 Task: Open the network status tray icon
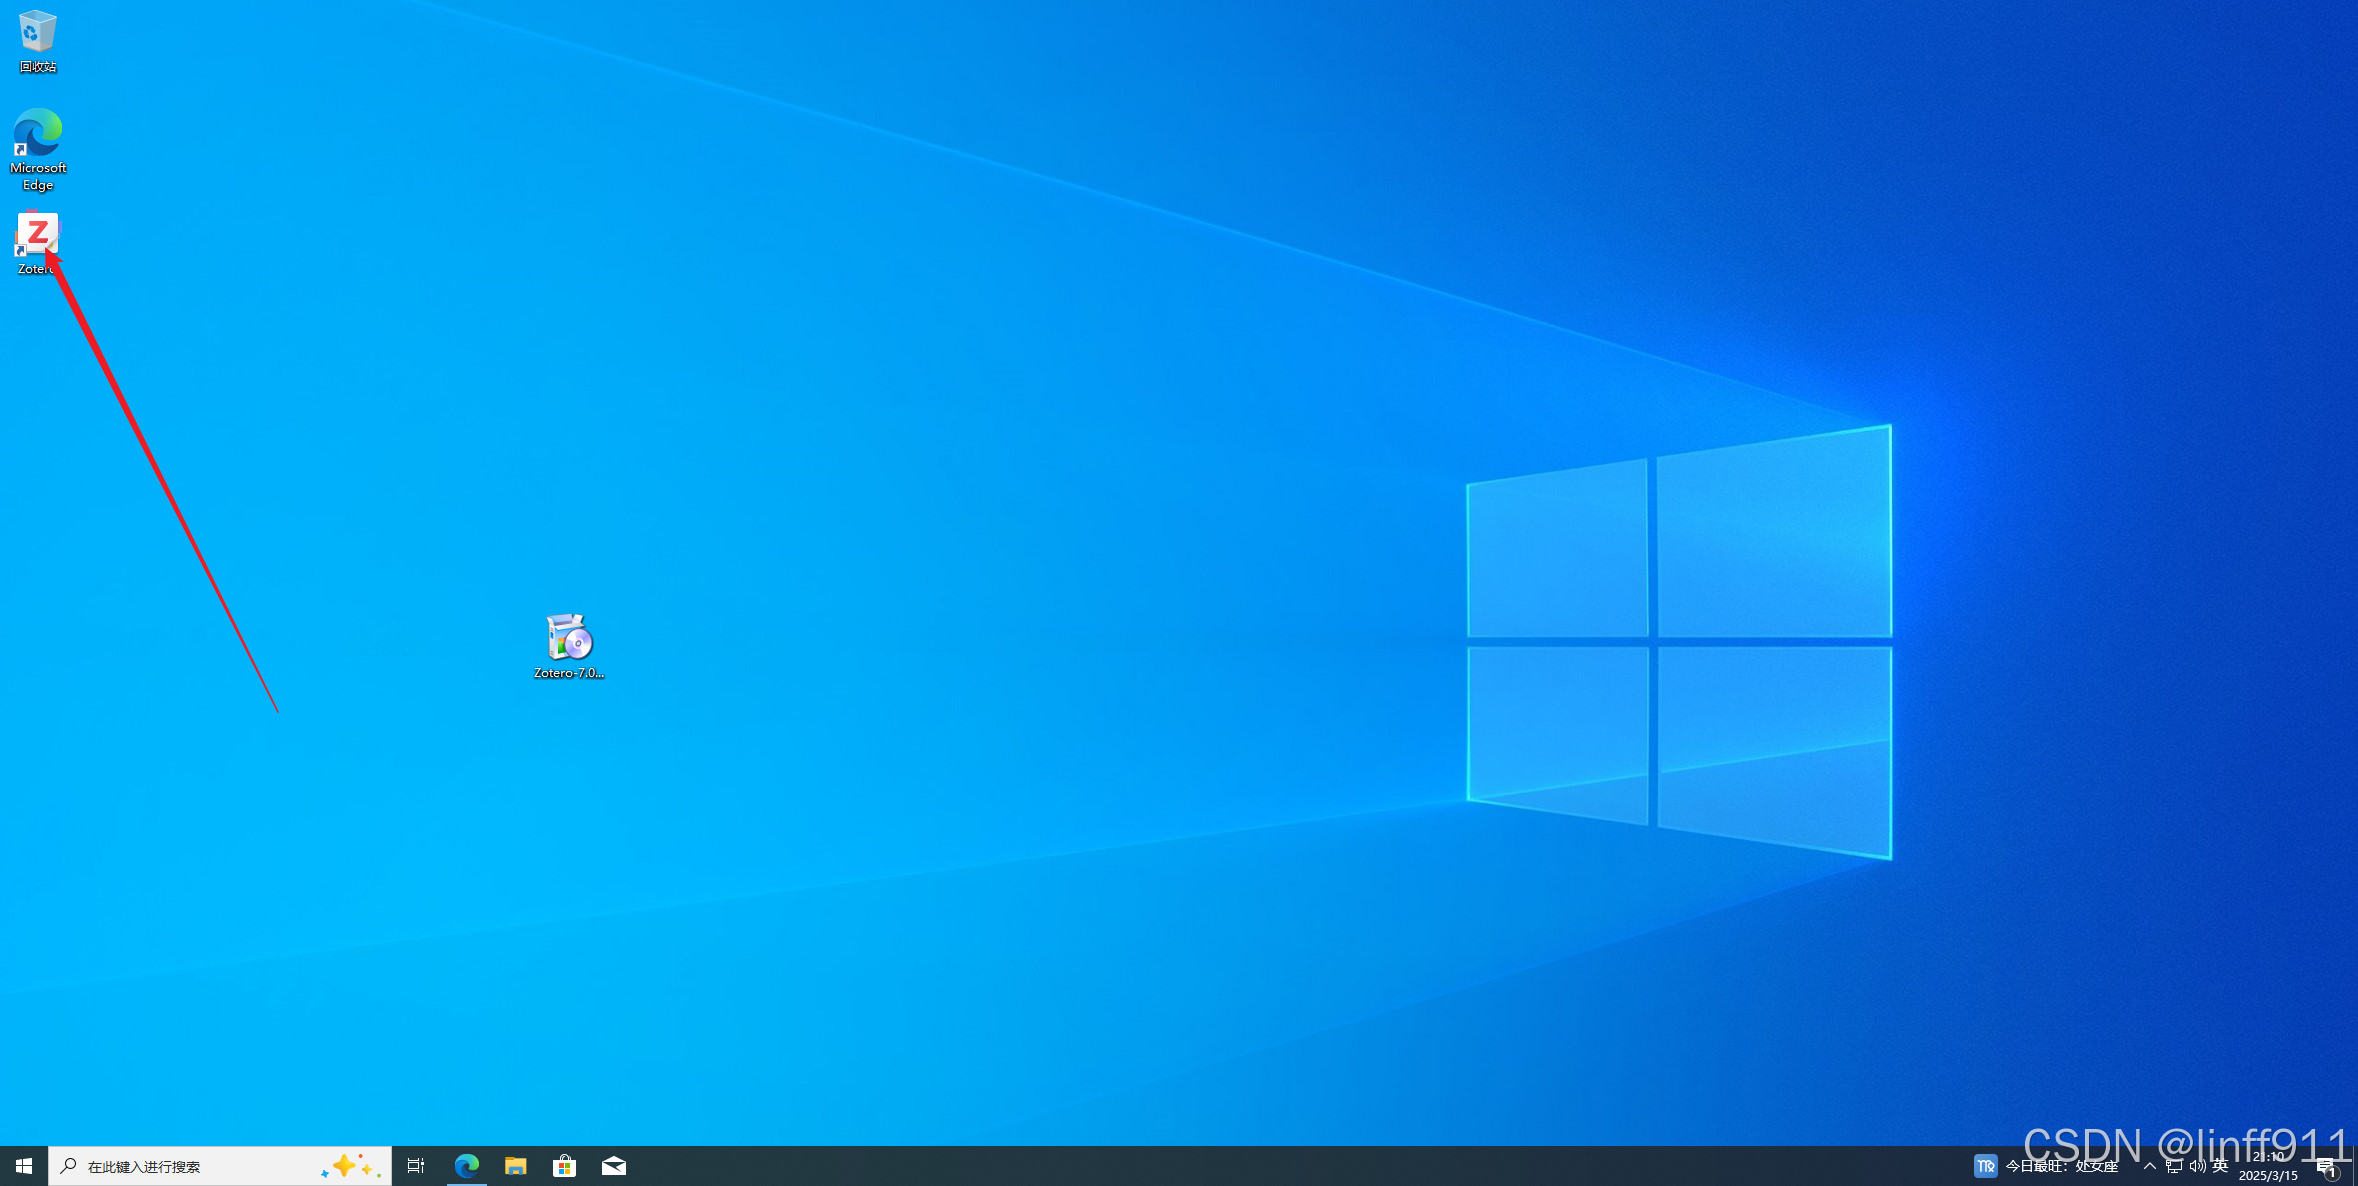click(2173, 1166)
